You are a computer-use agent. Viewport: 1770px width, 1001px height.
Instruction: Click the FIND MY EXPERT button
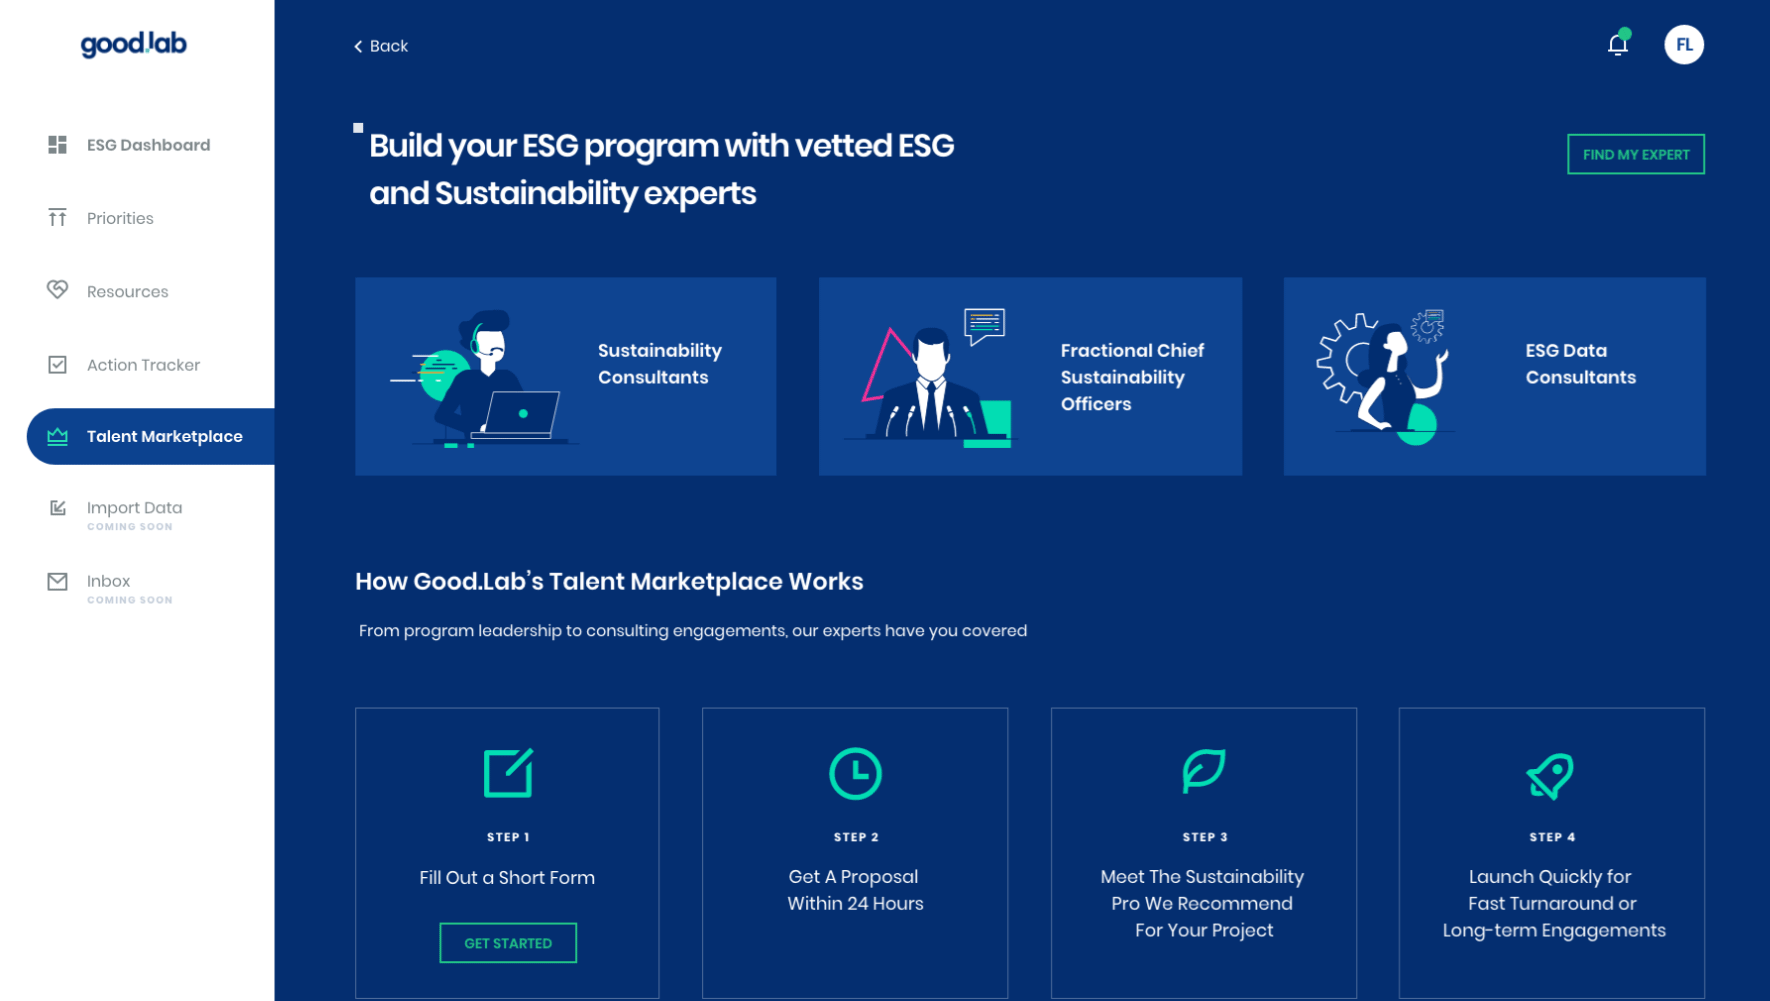pos(1636,154)
